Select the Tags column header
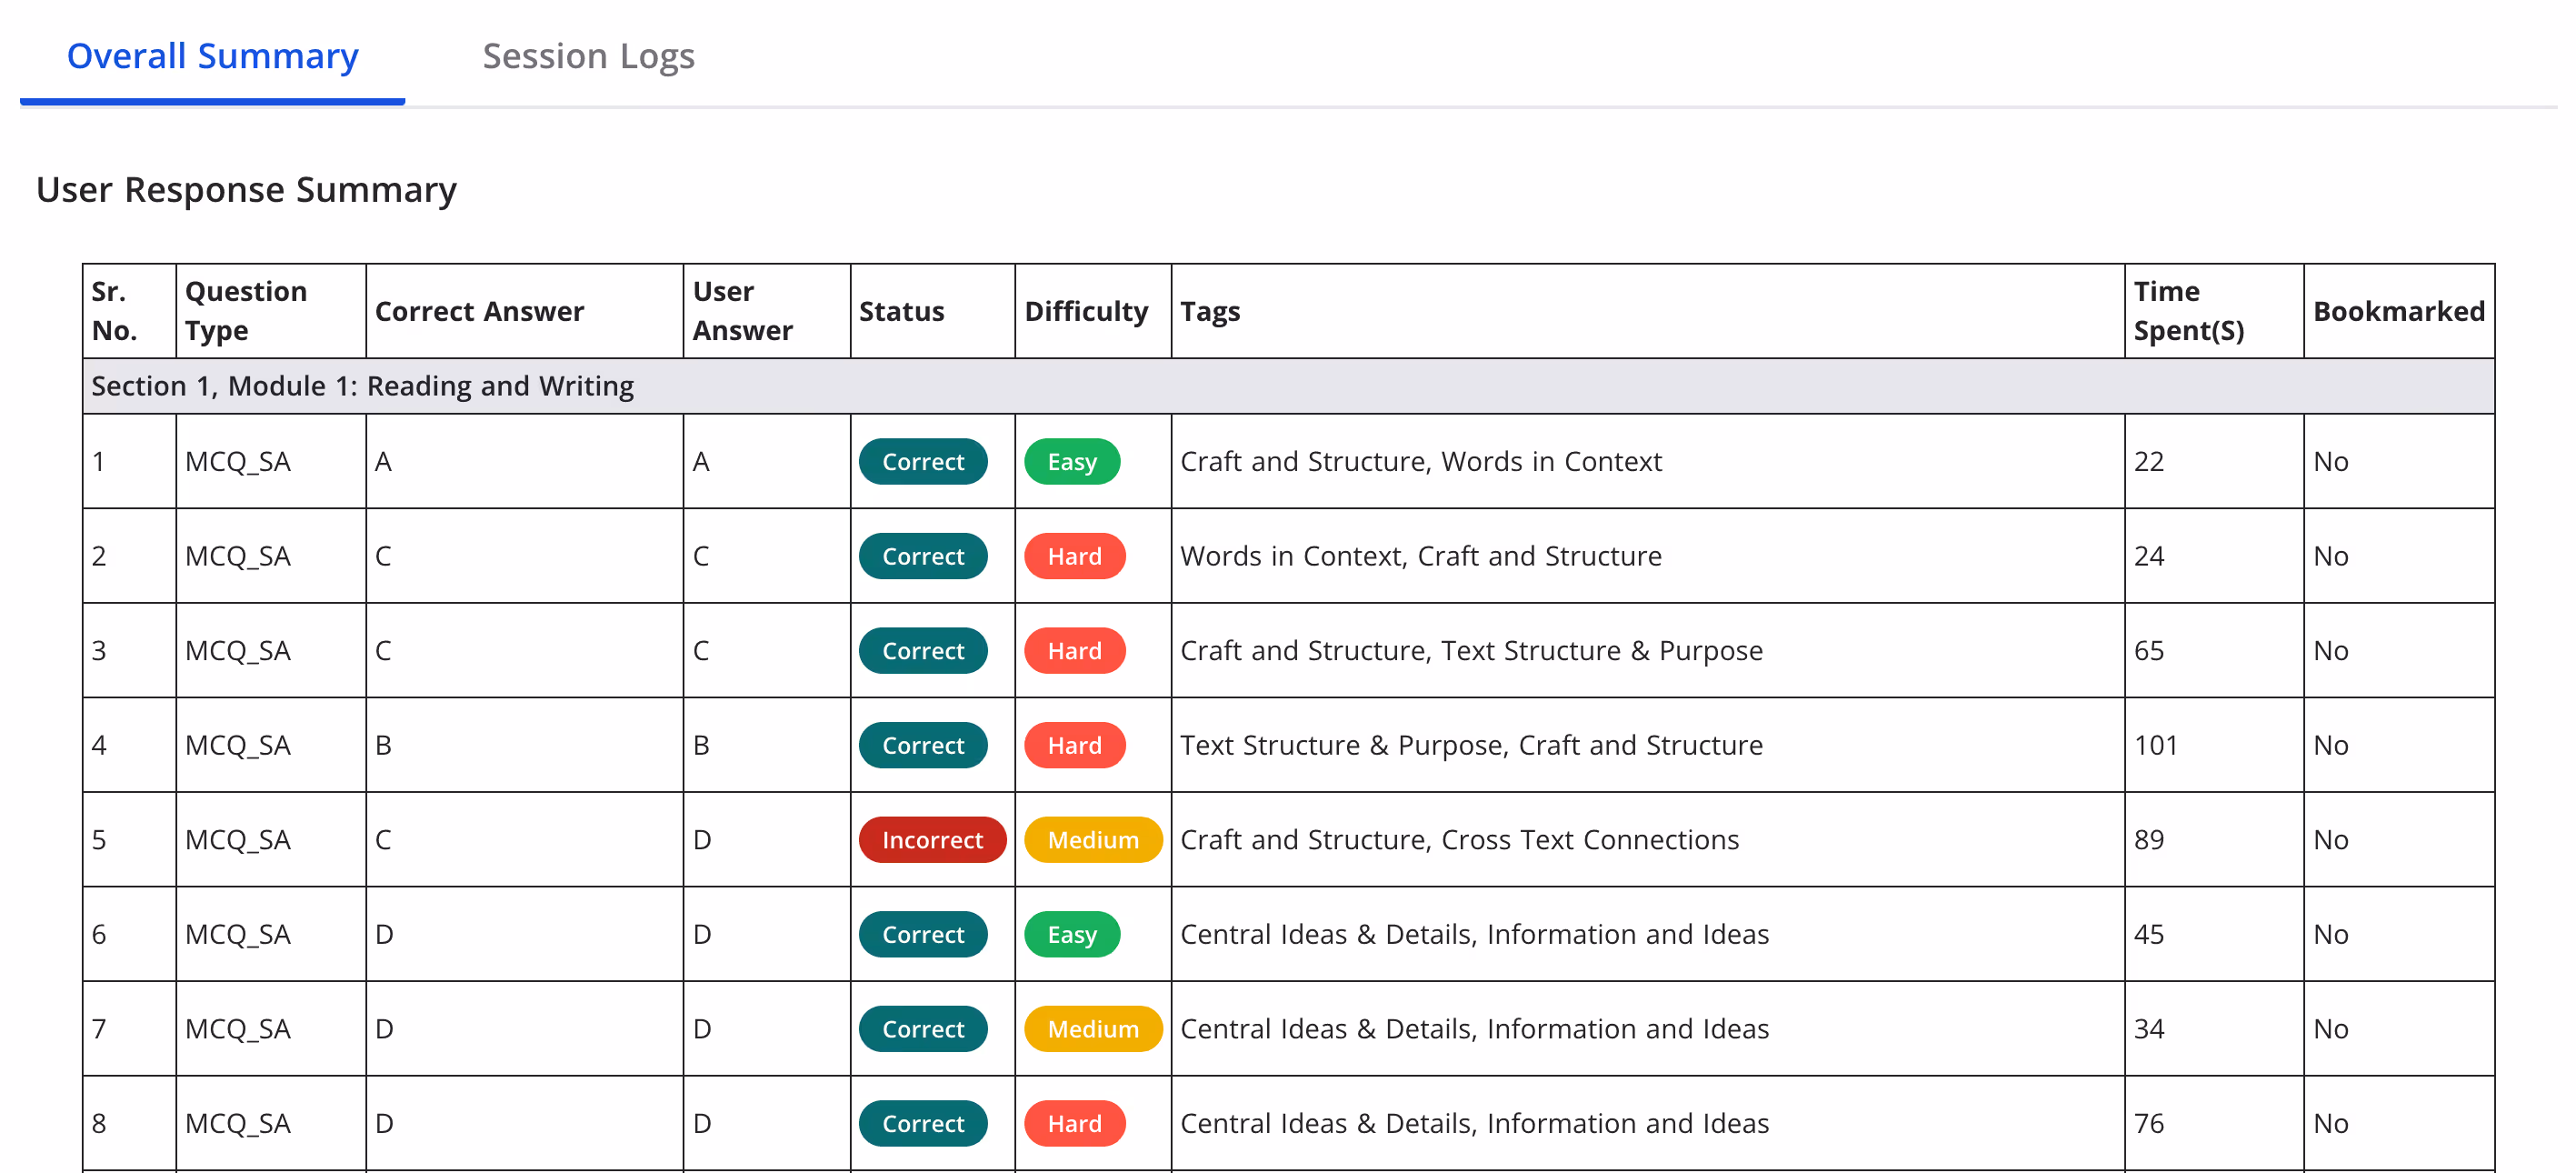The image size is (2576, 1173). click(x=1647, y=311)
